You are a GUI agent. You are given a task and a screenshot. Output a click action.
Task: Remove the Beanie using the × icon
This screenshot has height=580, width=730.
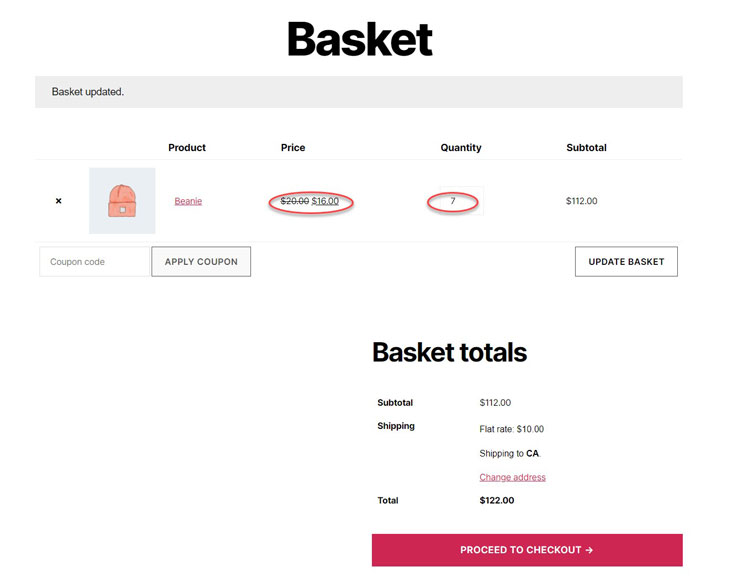(x=59, y=201)
